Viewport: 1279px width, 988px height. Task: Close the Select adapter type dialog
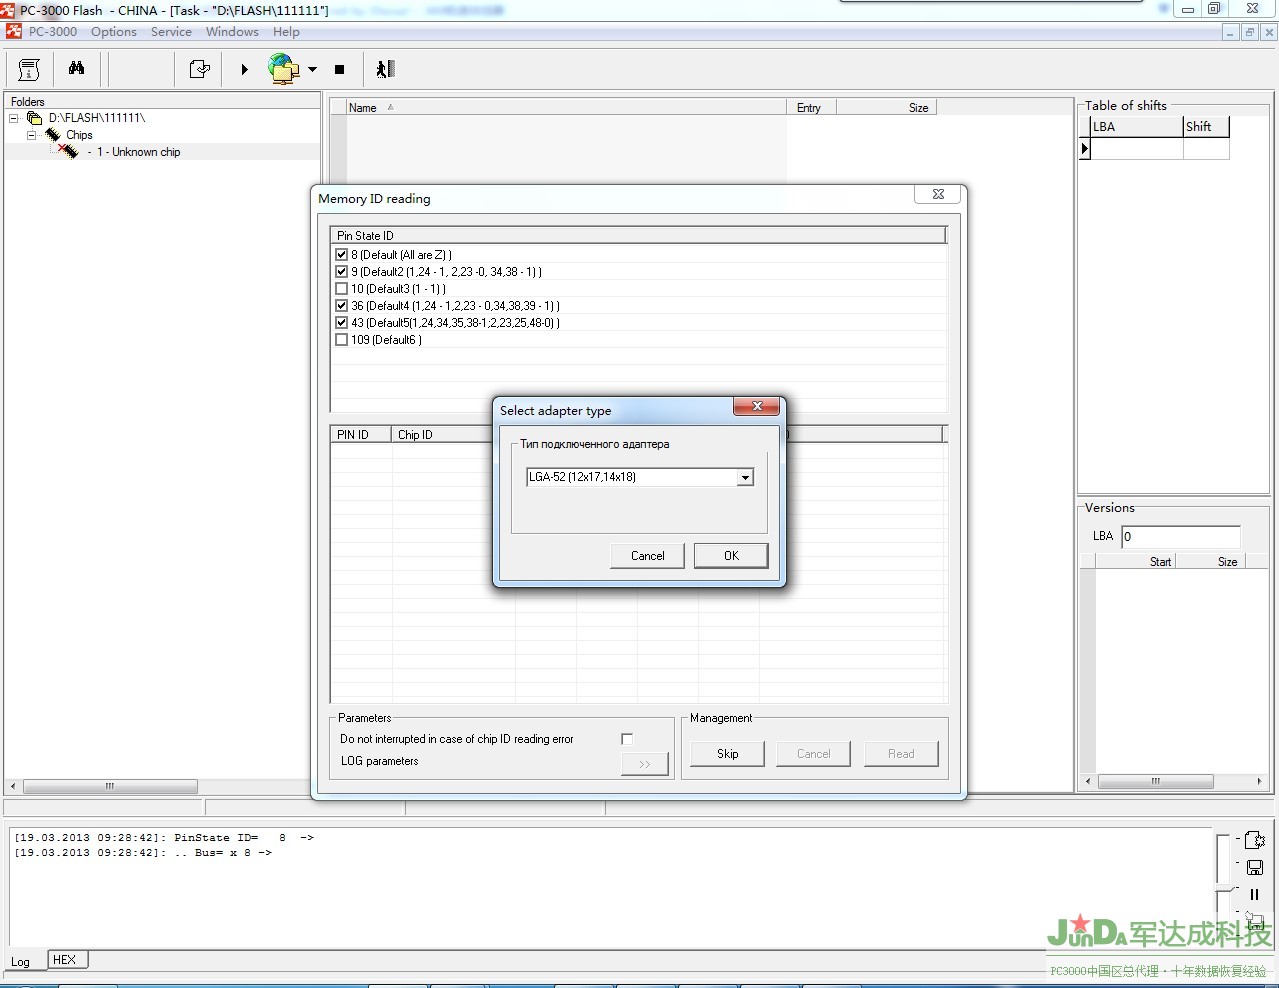pos(757,406)
